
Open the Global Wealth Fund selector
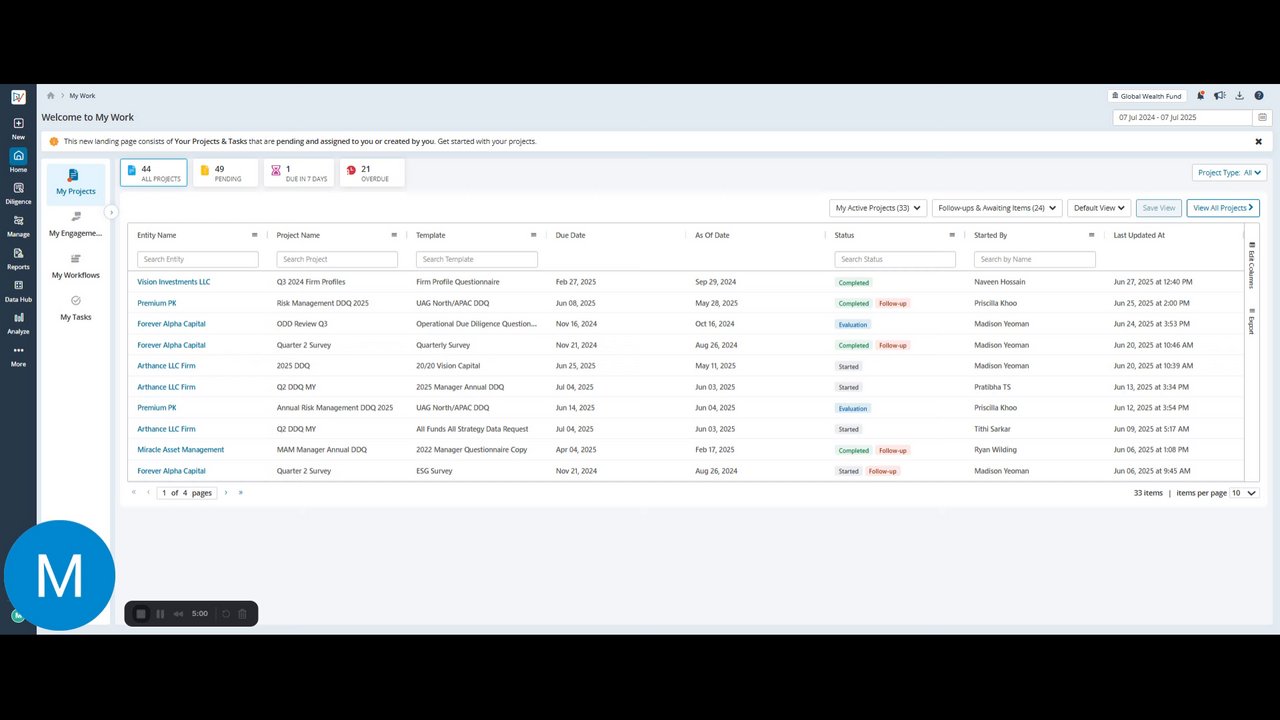pos(1146,96)
